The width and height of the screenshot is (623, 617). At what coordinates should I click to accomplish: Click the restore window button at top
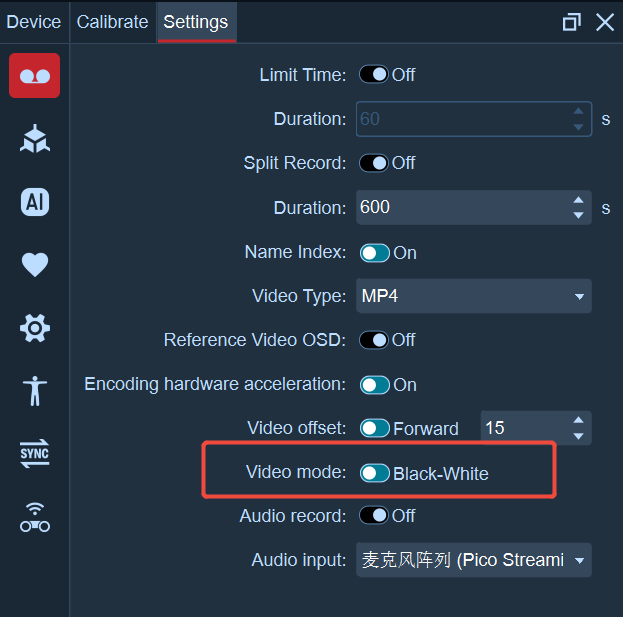pyautogui.click(x=572, y=22)
